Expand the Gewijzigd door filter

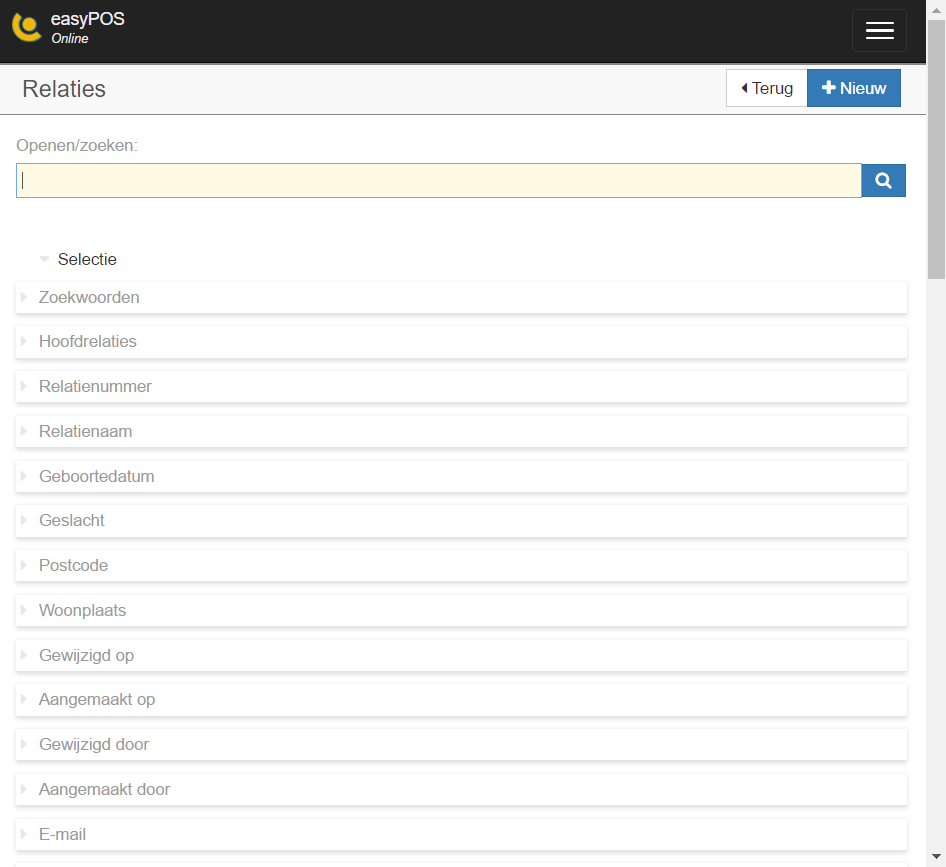462,744
